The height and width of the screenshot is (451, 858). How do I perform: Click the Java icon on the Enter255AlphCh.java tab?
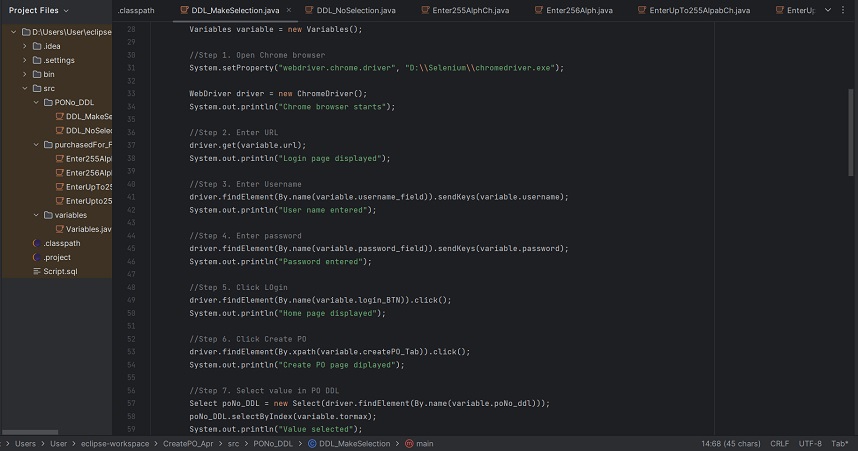tap(425, 10)
